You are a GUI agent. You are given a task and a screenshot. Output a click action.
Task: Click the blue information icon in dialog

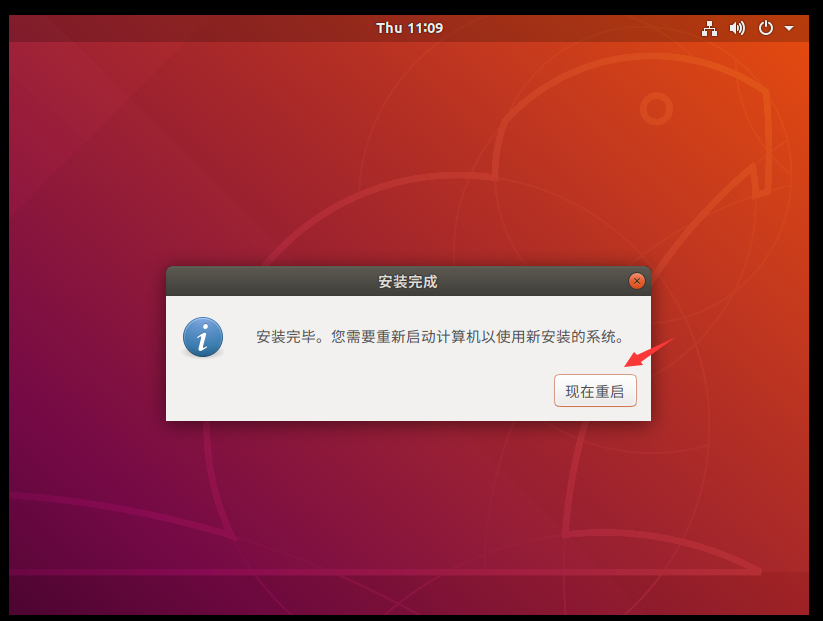(203, 337)
